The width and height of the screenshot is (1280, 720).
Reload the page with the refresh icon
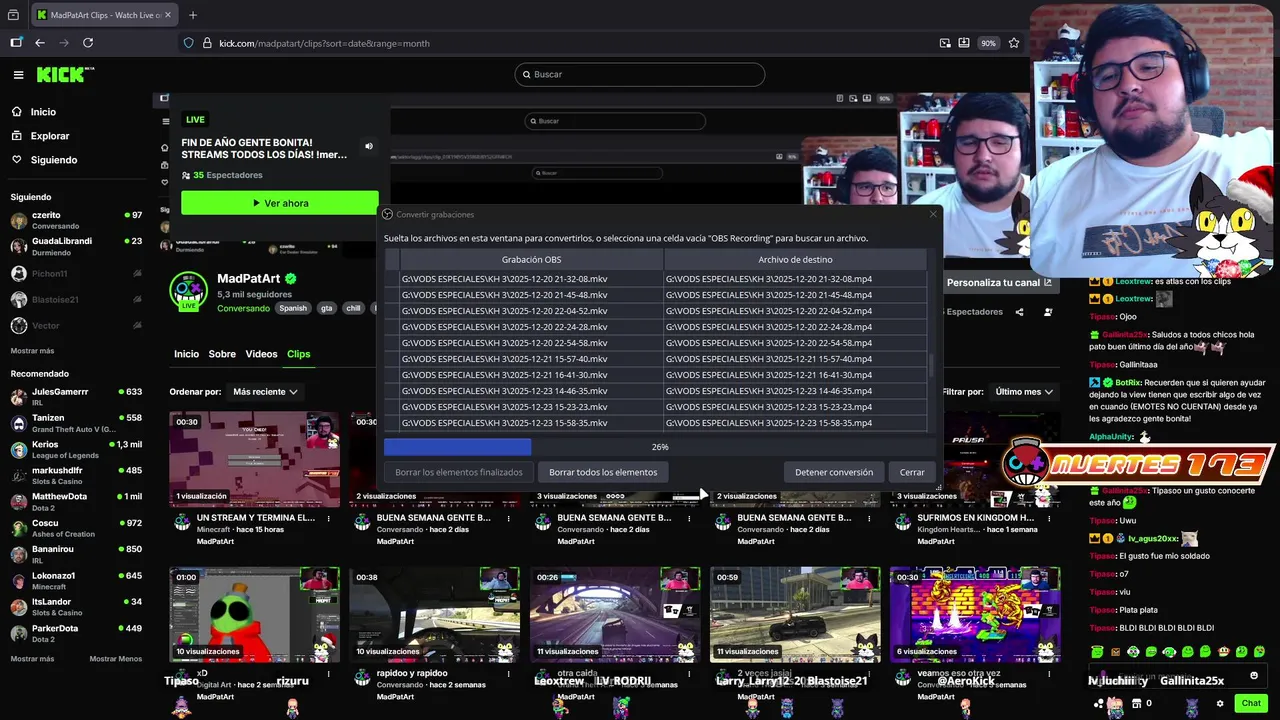click(88, 43)
